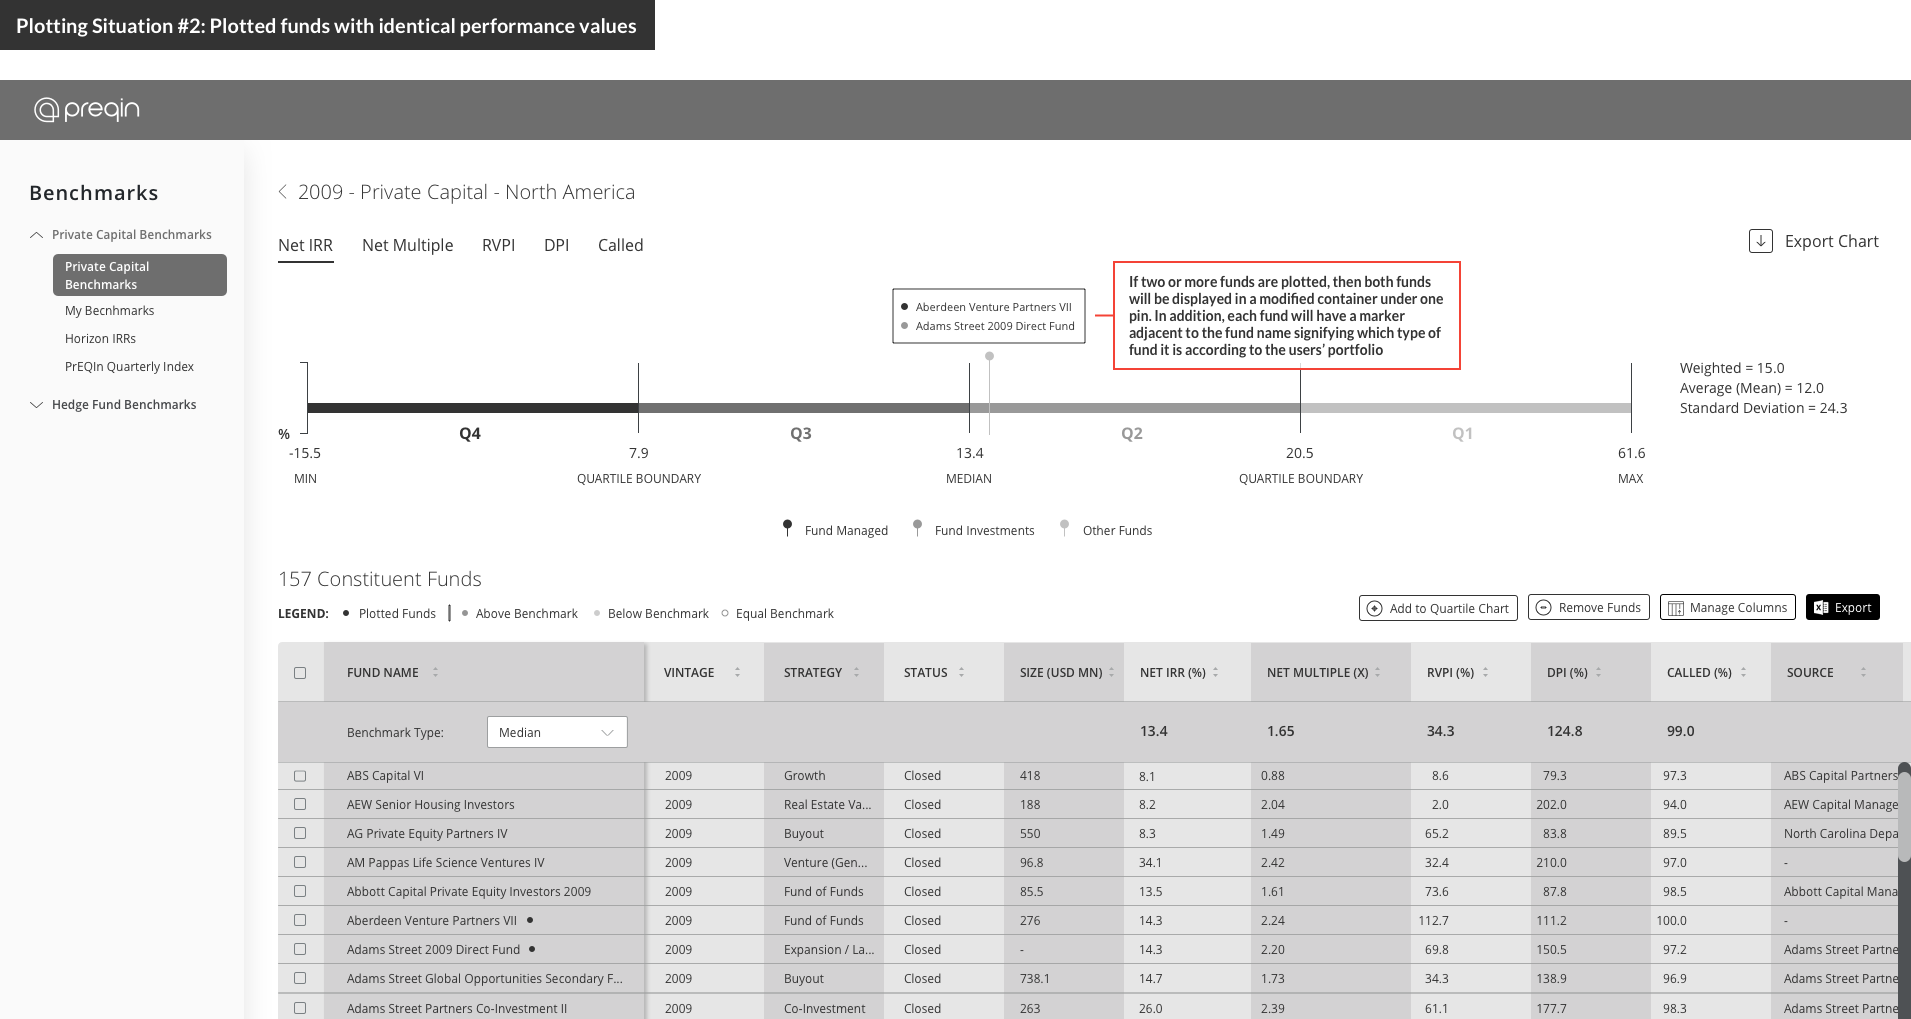Click the Export Chart download icon
This screenshot has width=1911, height=1019.
pyautogui.click(x=1760, y=241)
